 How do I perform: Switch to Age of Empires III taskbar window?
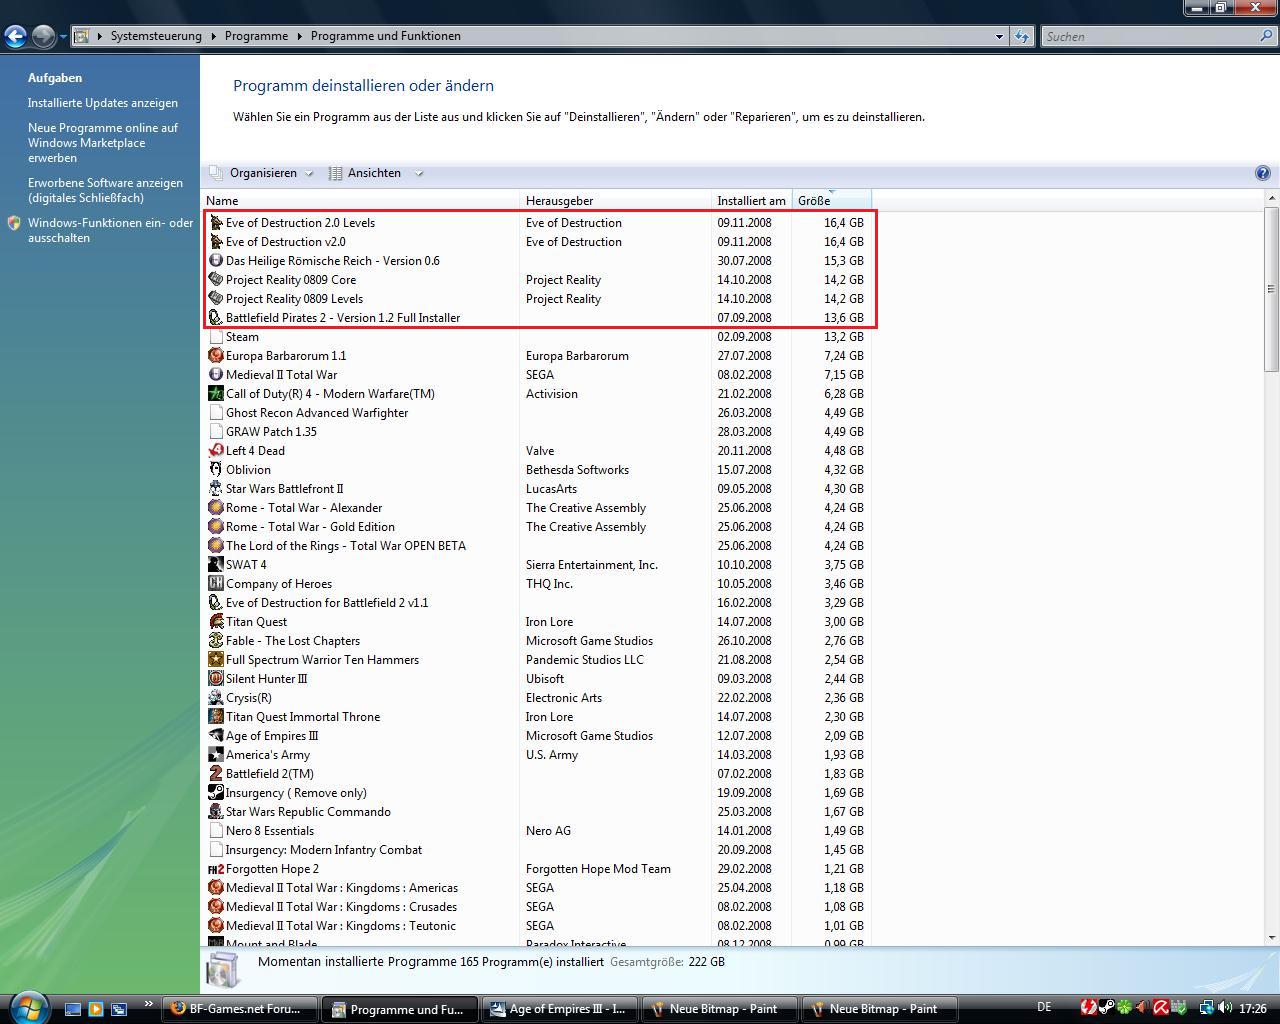(x=559, y=1009)
